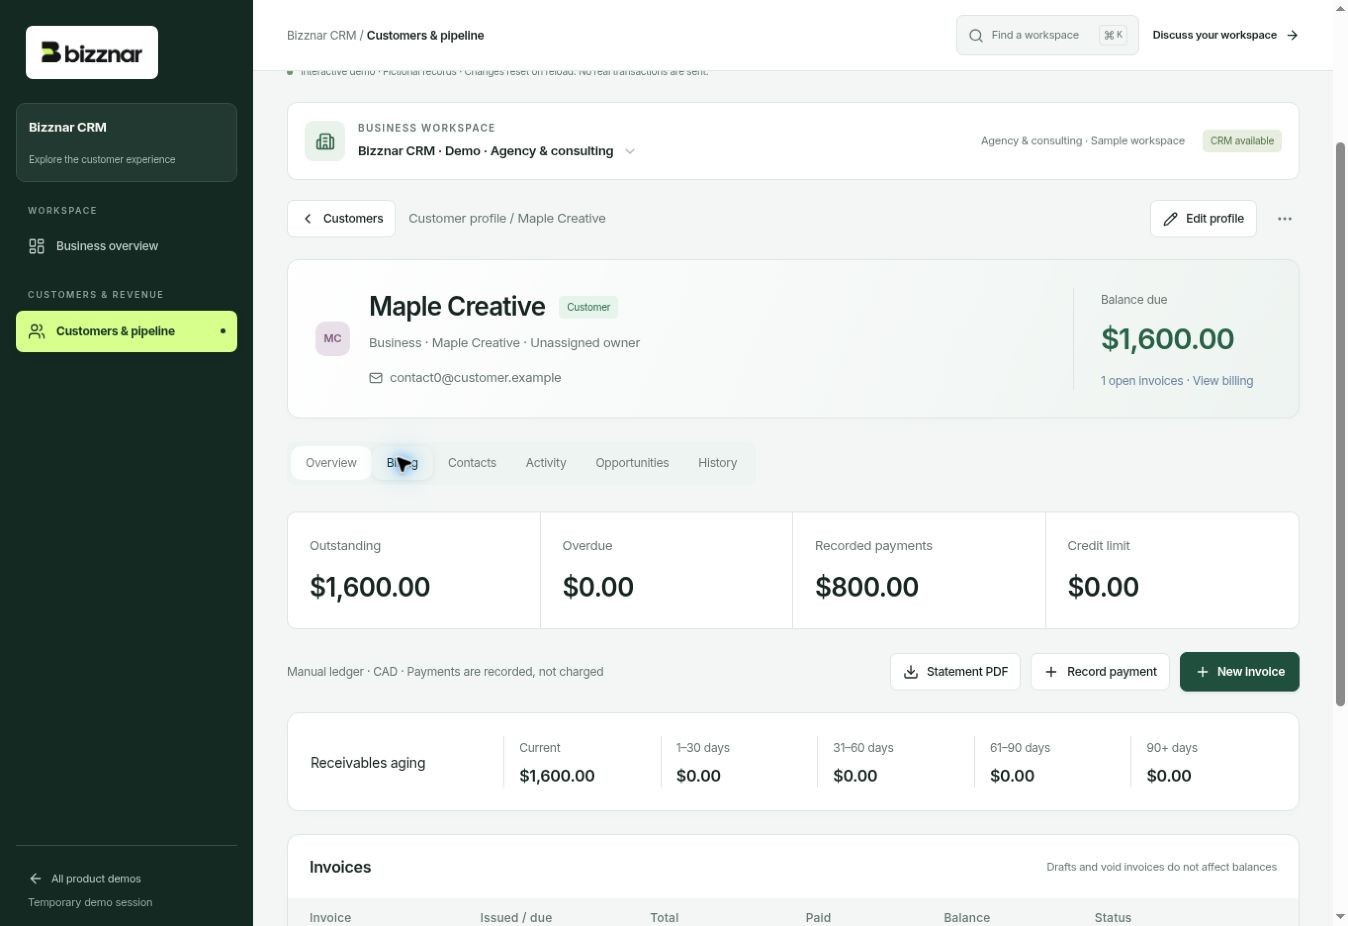The height and width of the screenshot is (926, 1348).
Task: Go back to Customers list
Action: [x=341, y=219]
